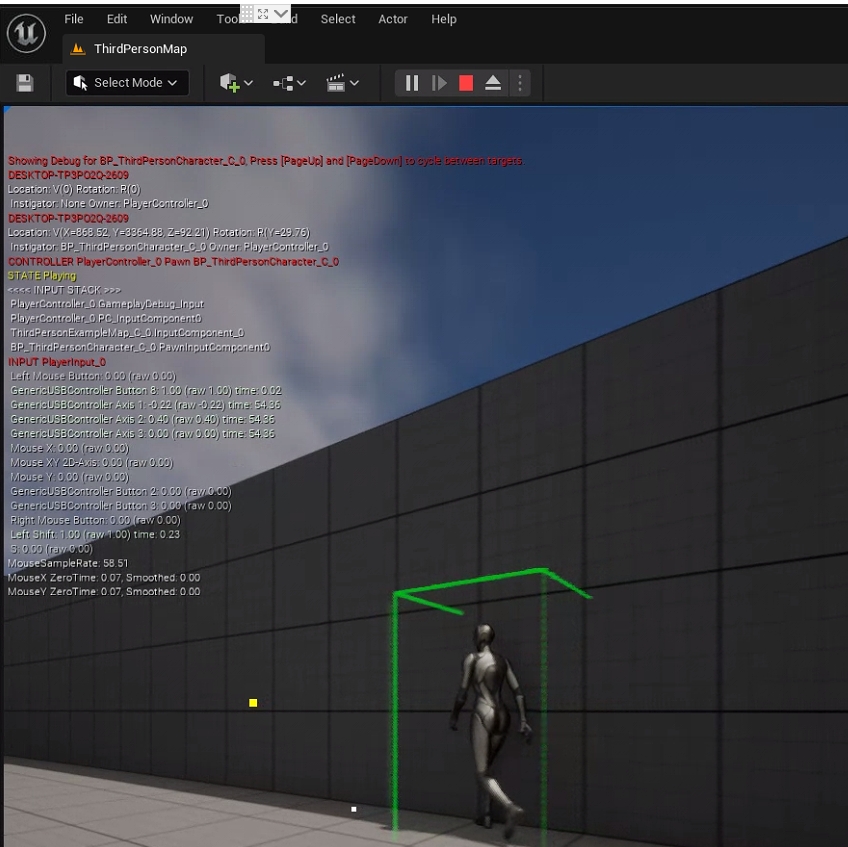848x847 pixels.
Task: Open the Actor menu
Action: coord(393,19)
